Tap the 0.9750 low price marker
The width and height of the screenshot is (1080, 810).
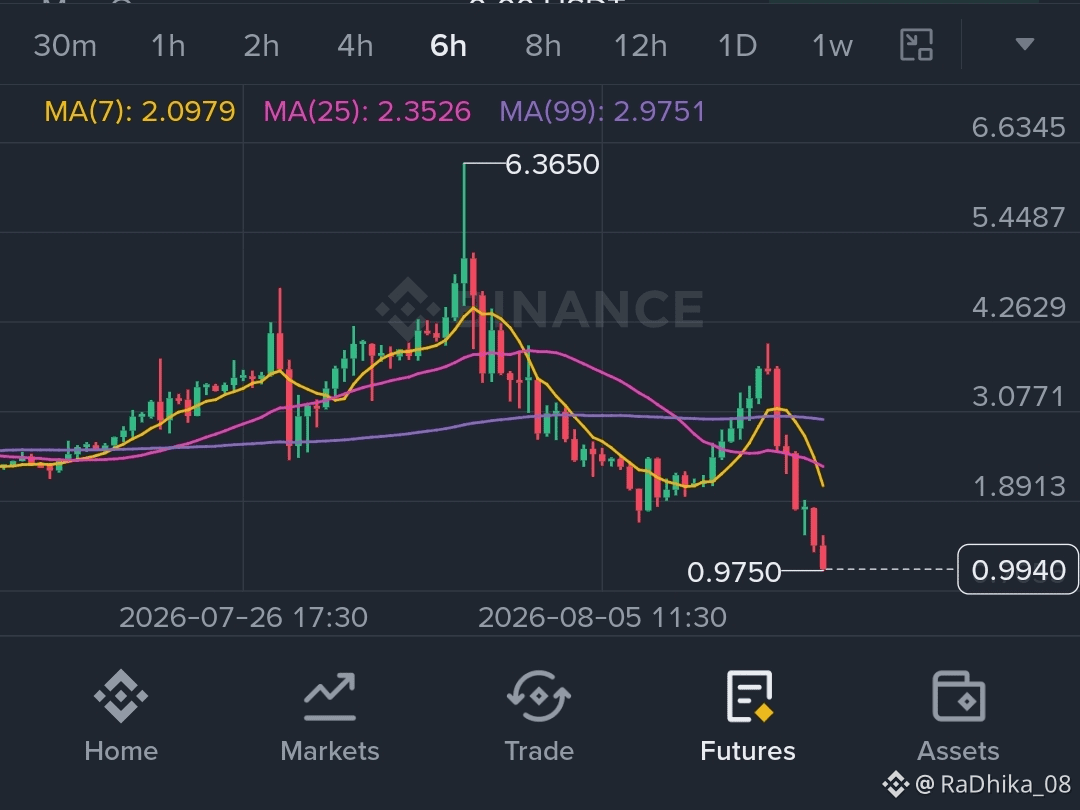734,572
